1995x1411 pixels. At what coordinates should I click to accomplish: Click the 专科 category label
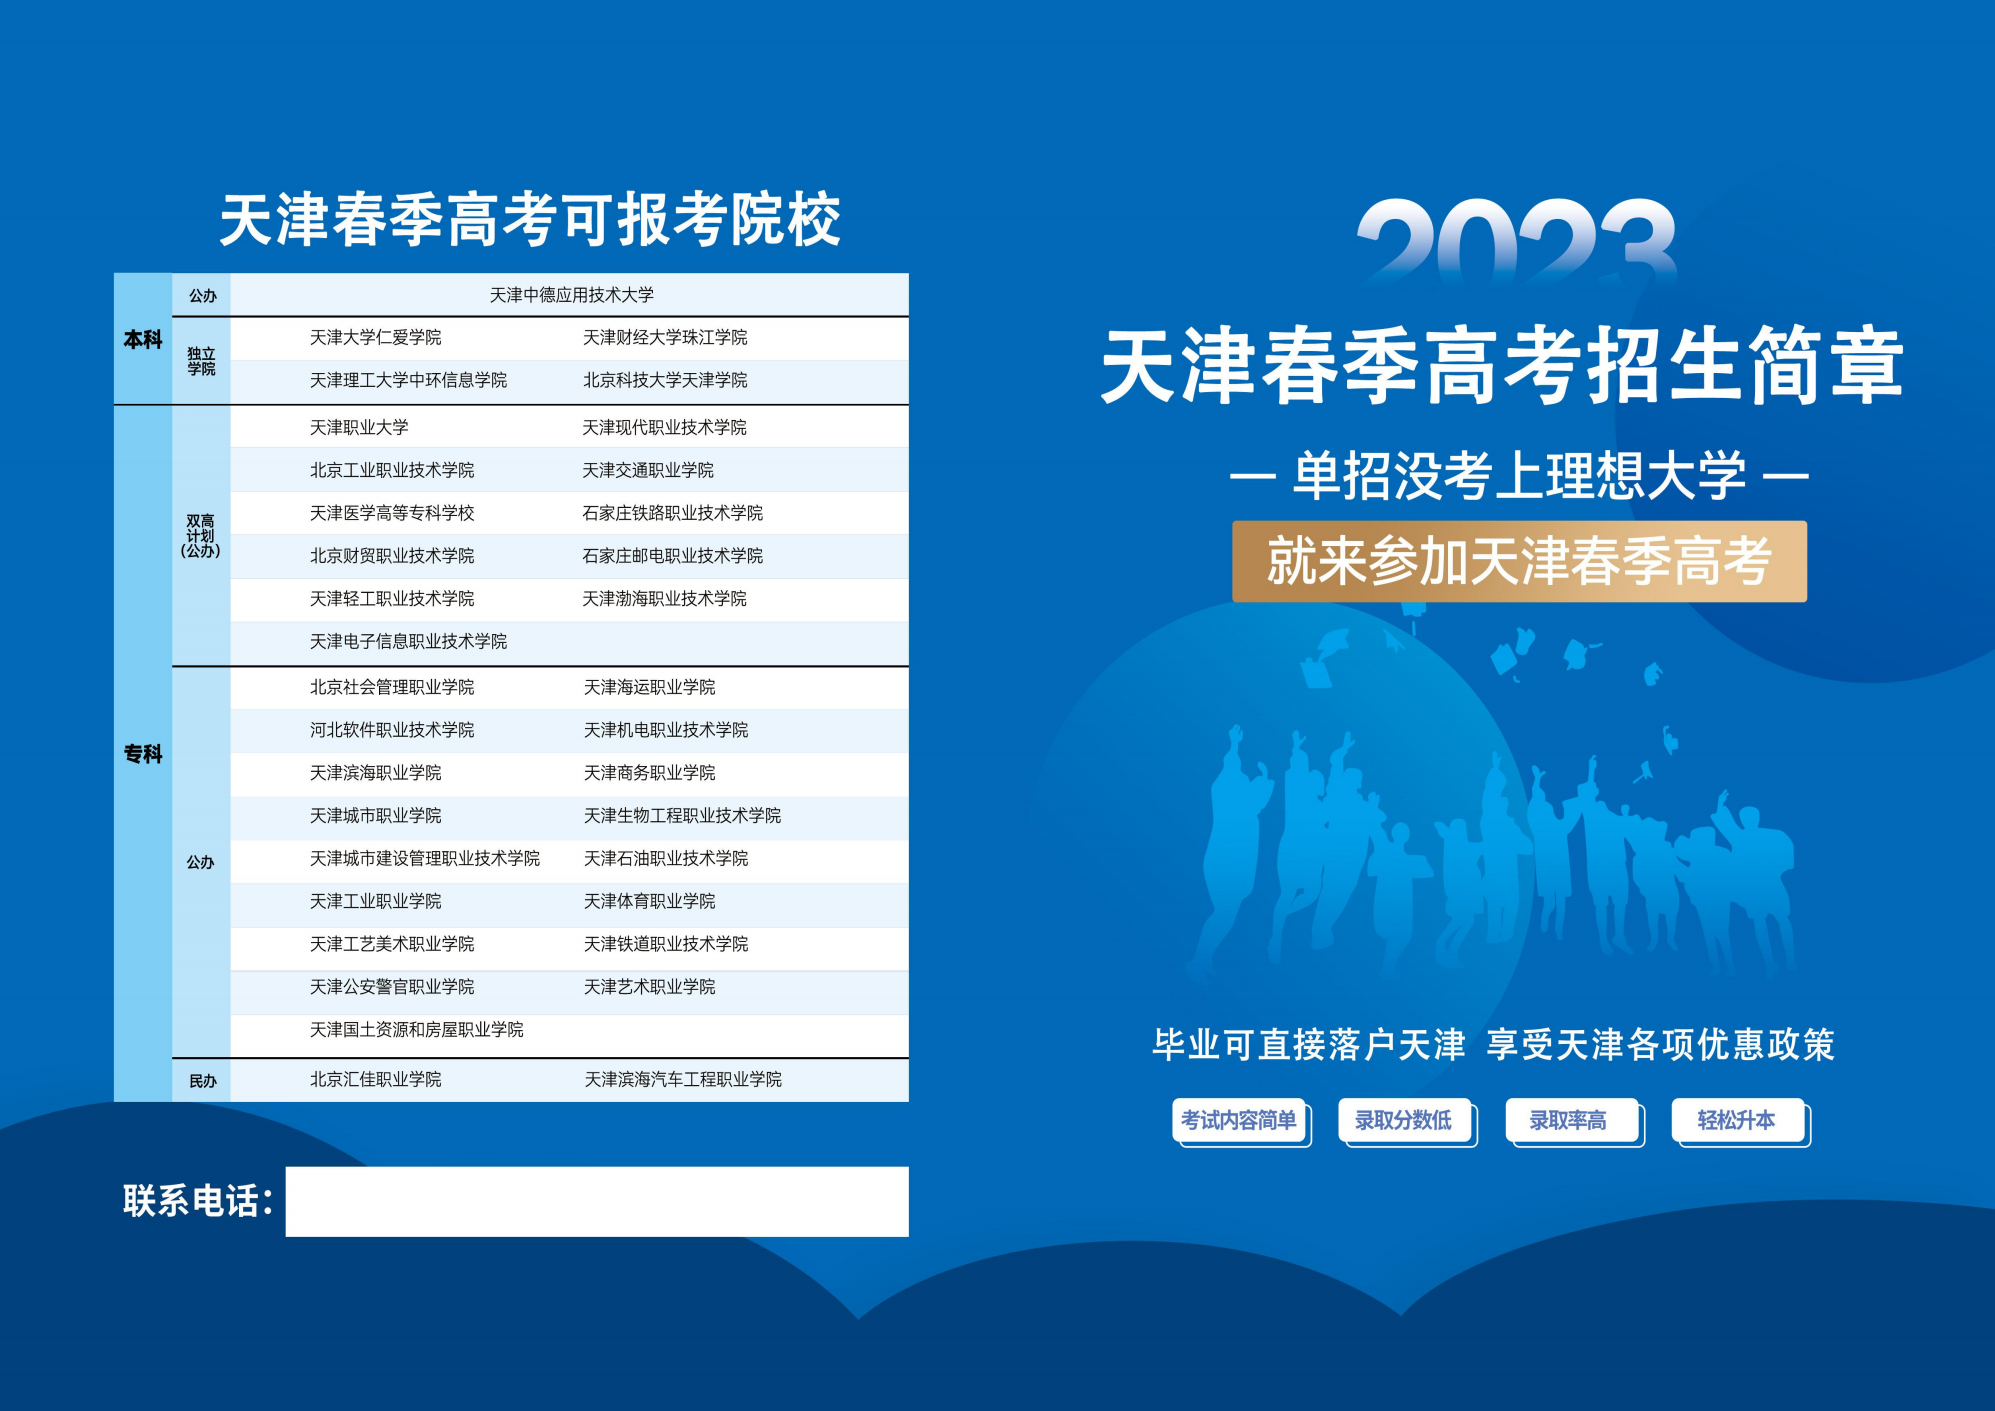pos(143,754)
